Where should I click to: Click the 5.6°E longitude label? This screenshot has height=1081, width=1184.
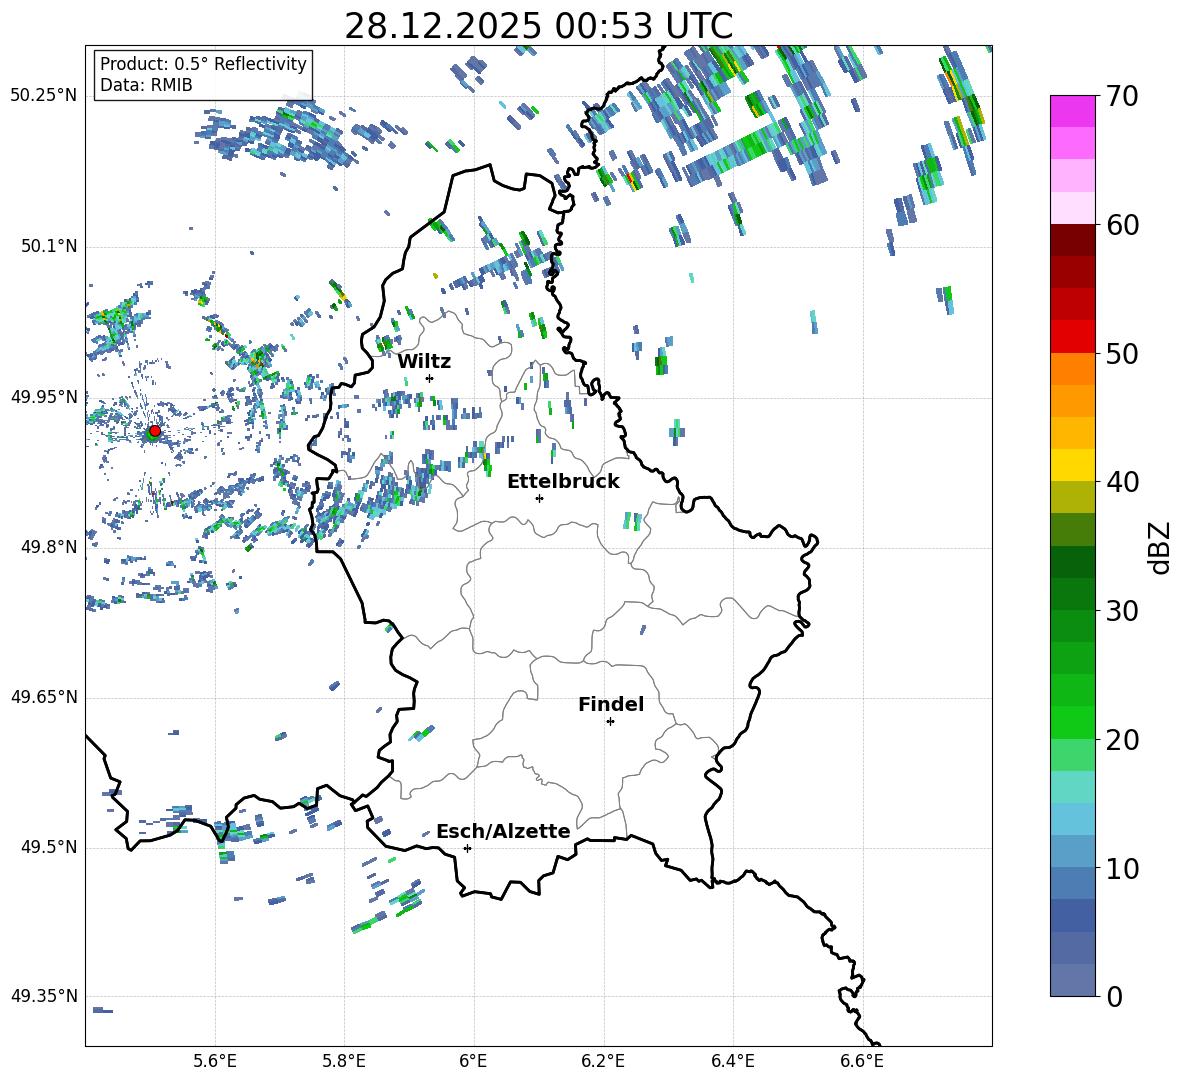point(215,1061)
